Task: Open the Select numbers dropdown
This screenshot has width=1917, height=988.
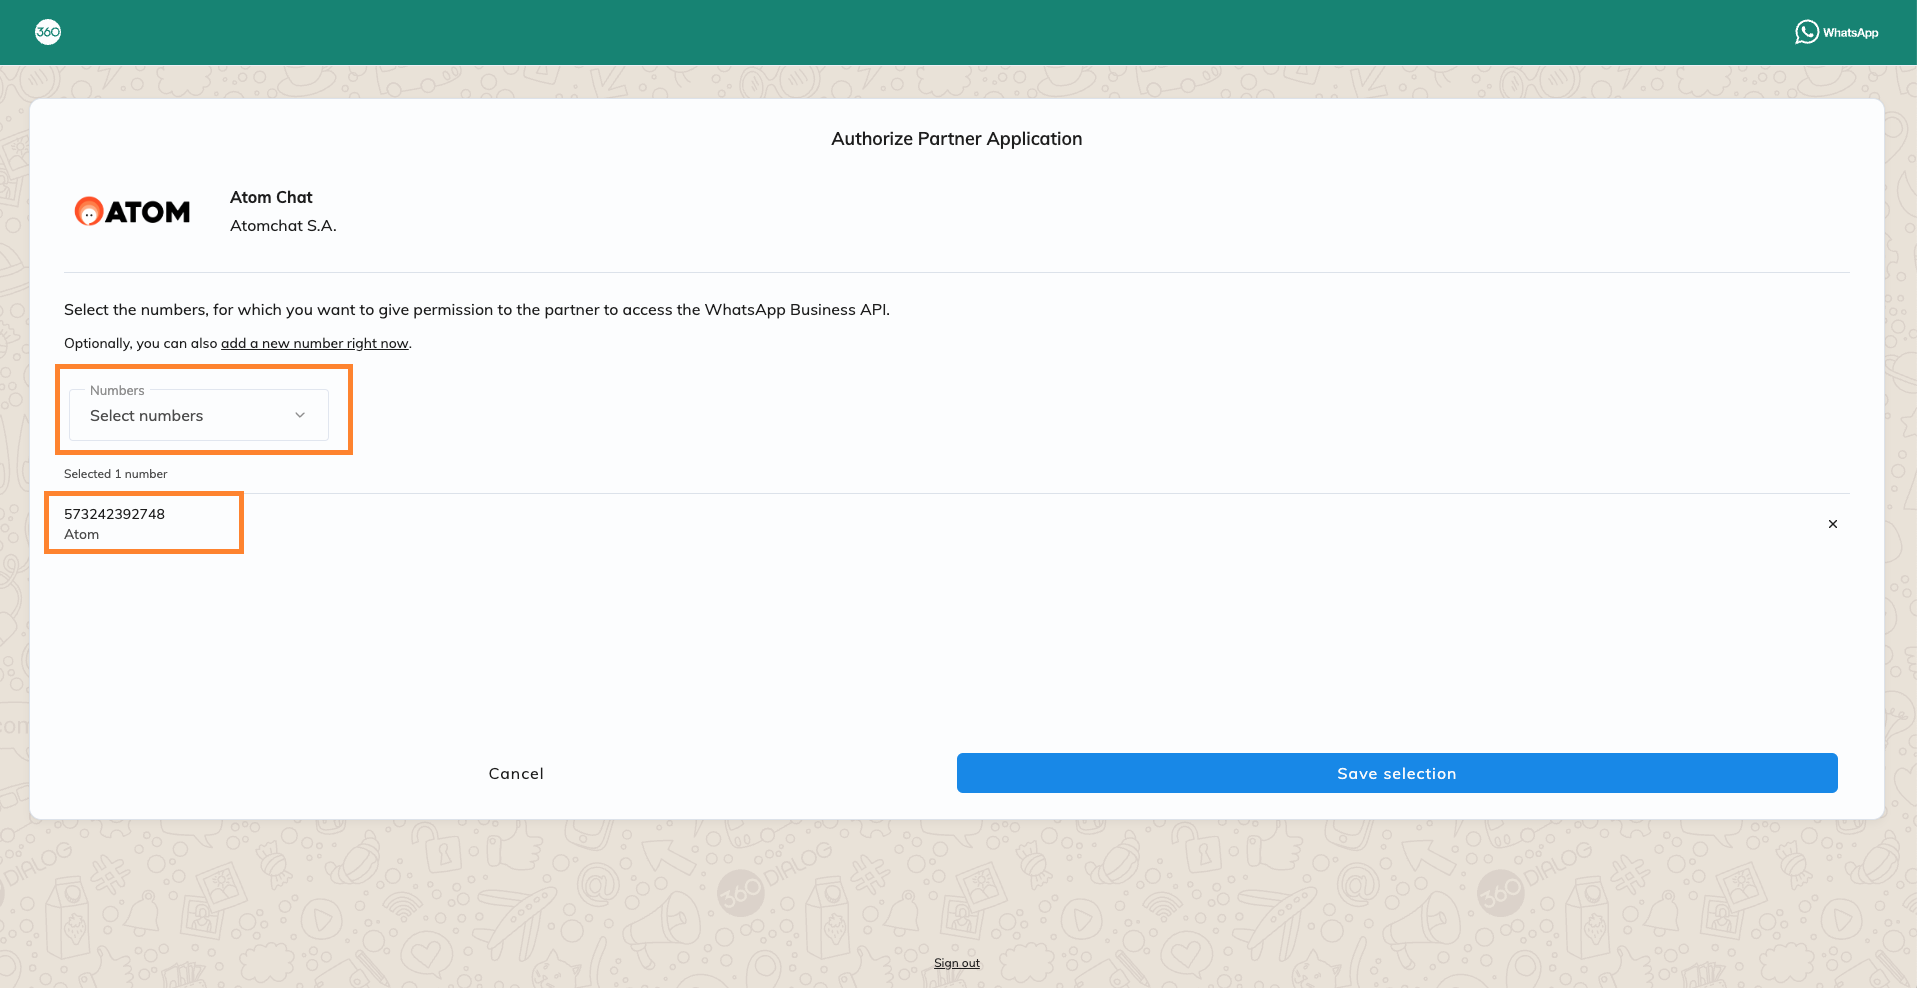Action: pos(199,415)
